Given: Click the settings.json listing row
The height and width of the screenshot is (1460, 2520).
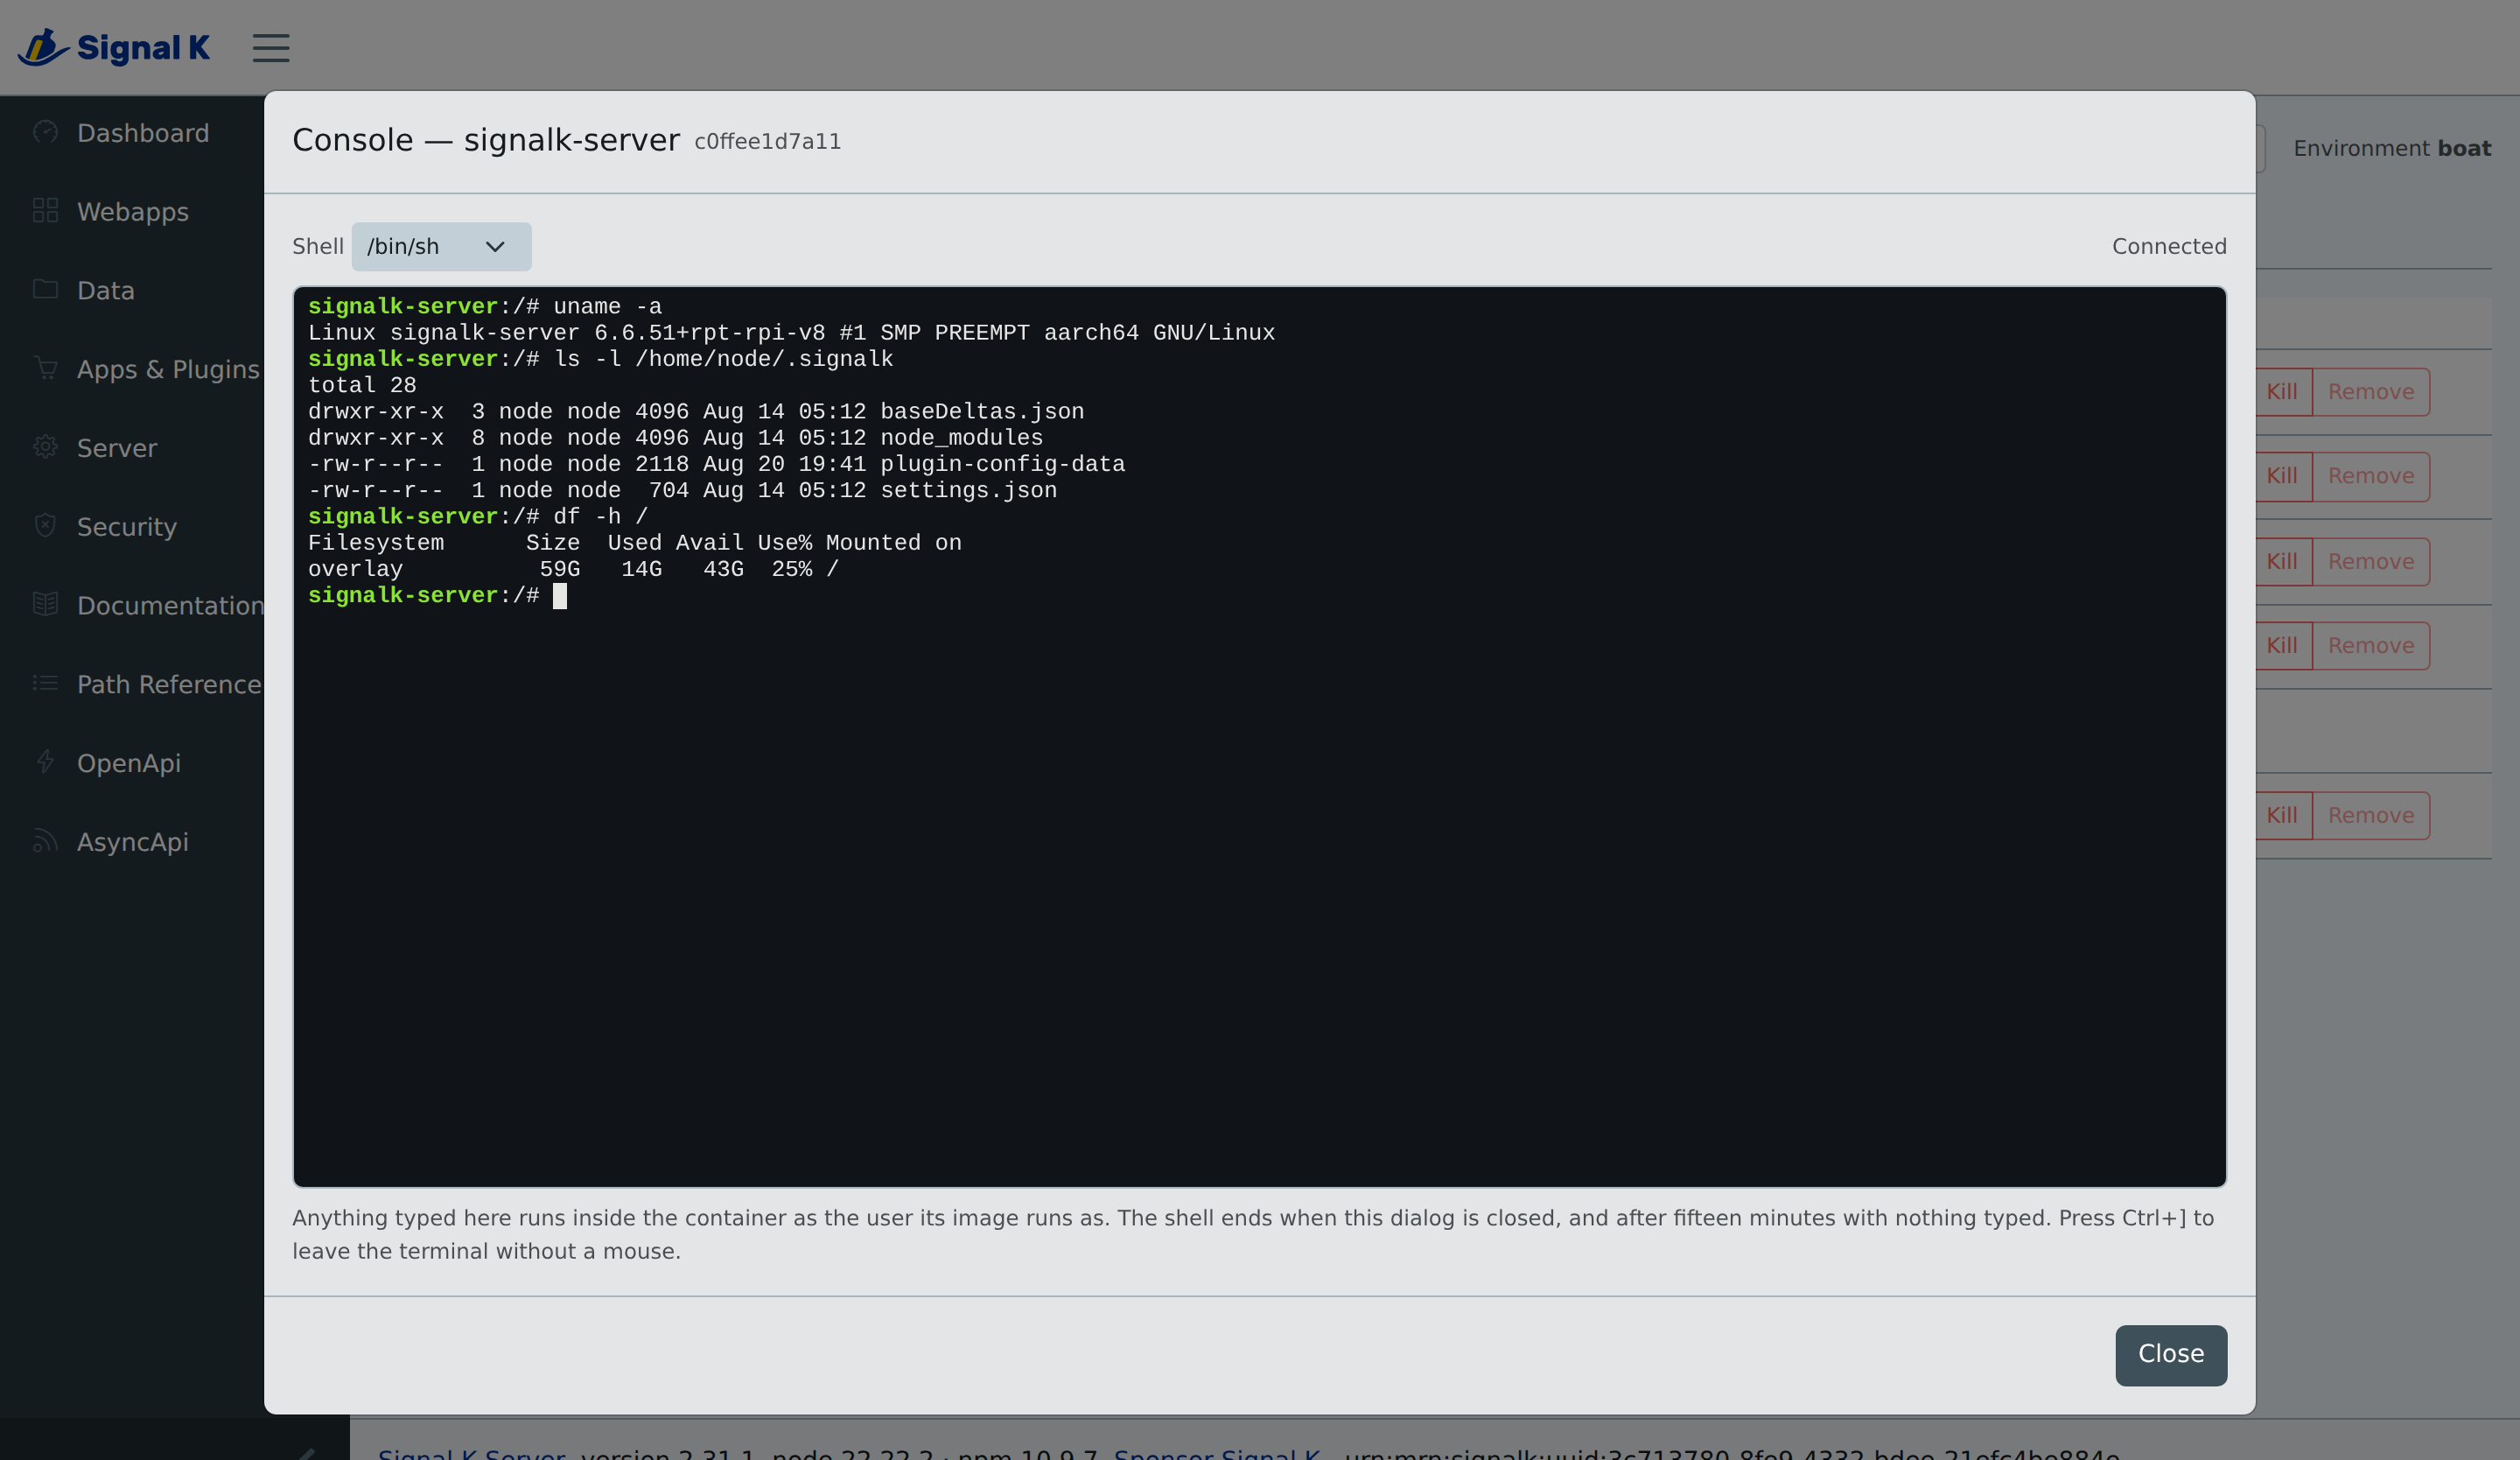Looking at the screenshot, I should (x=682, y=490).
